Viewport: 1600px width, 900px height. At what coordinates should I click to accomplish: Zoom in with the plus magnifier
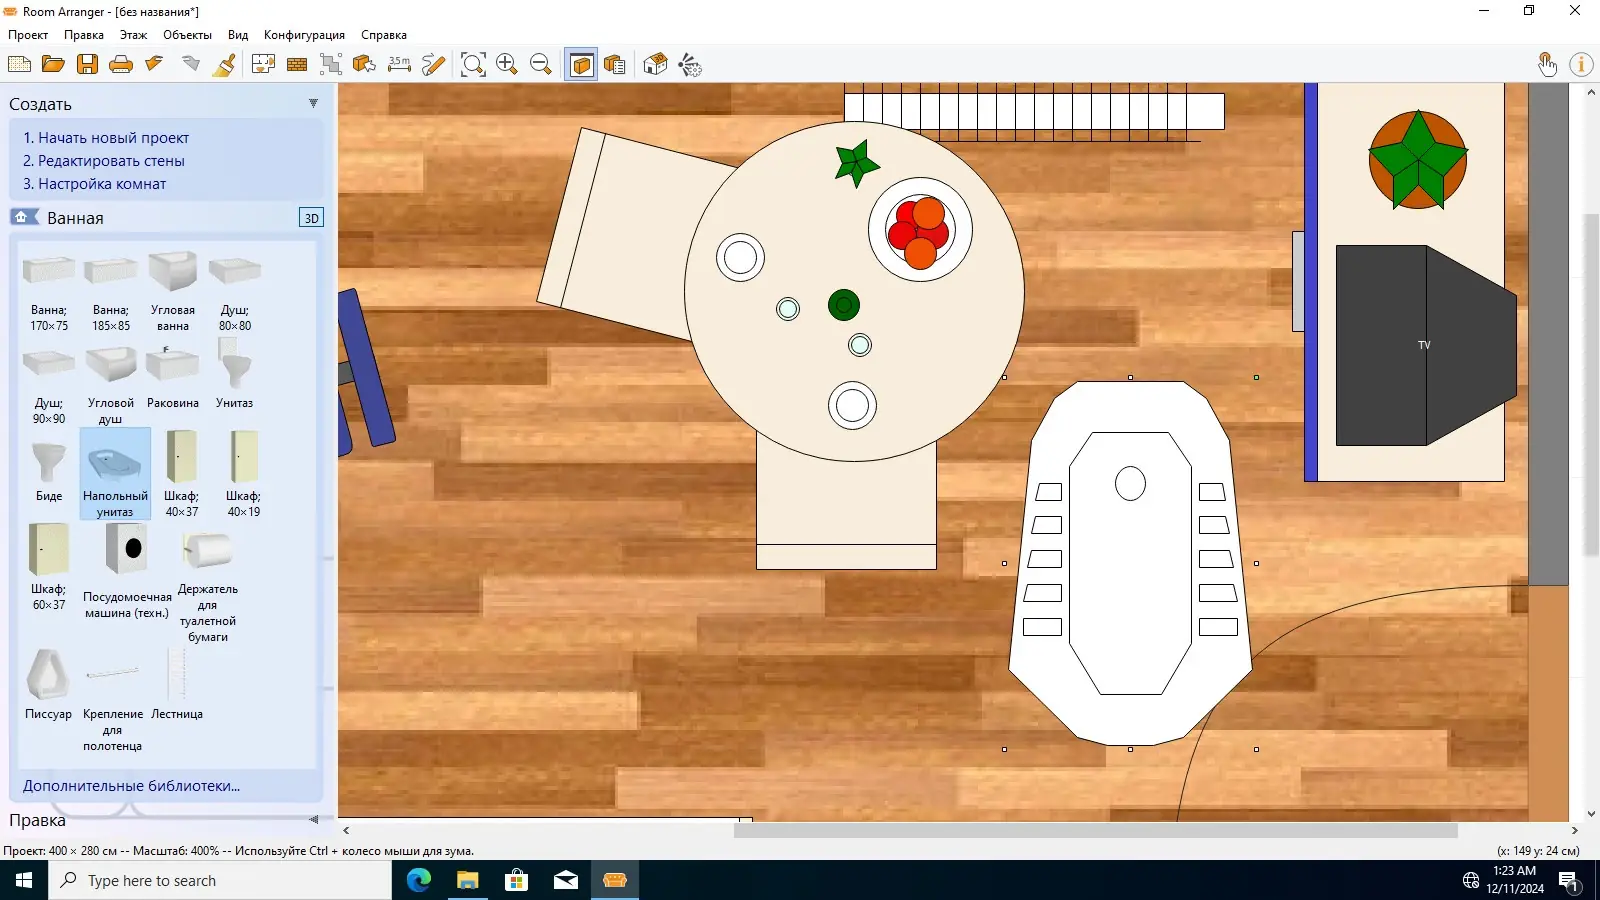click(507, 65)
